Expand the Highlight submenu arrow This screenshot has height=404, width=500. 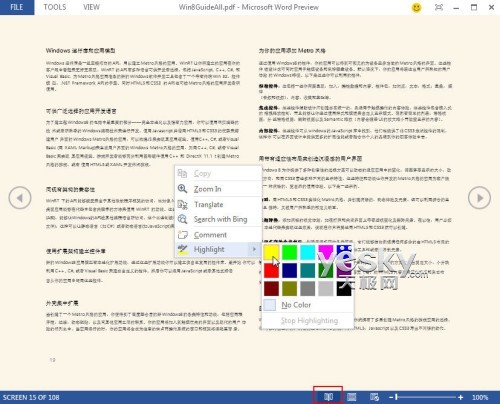[x=254, y=249]
